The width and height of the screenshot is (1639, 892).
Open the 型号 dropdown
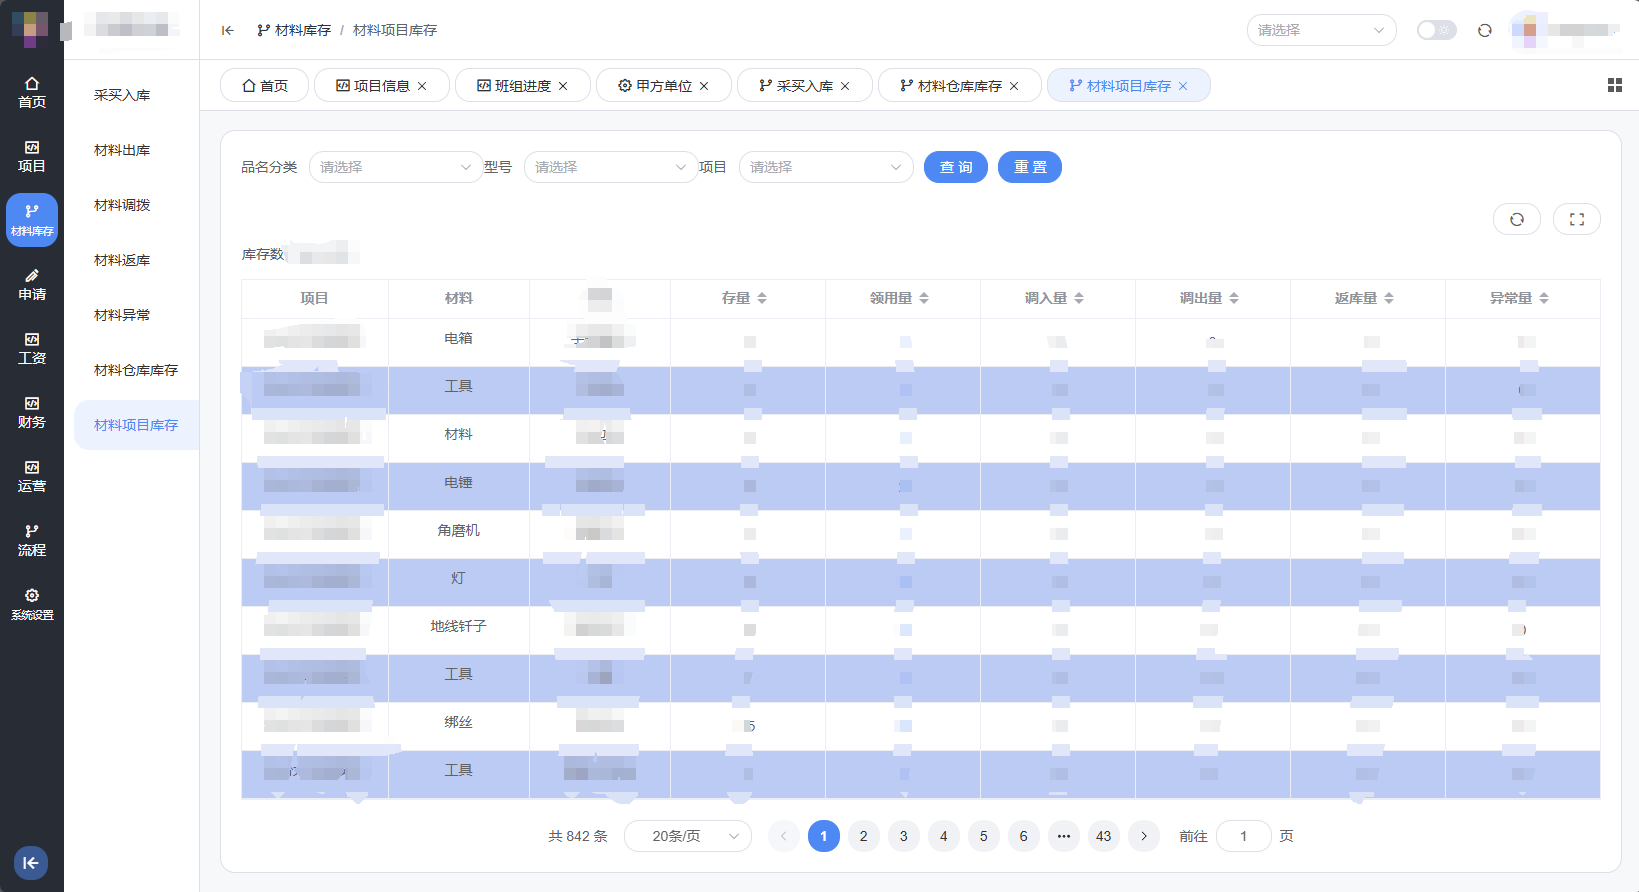coord(611,167)
